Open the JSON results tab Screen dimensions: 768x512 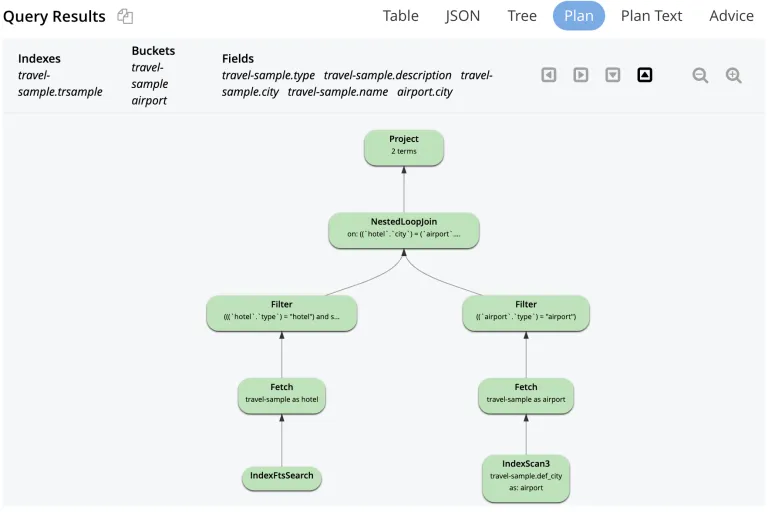click(x=463, y=16)
